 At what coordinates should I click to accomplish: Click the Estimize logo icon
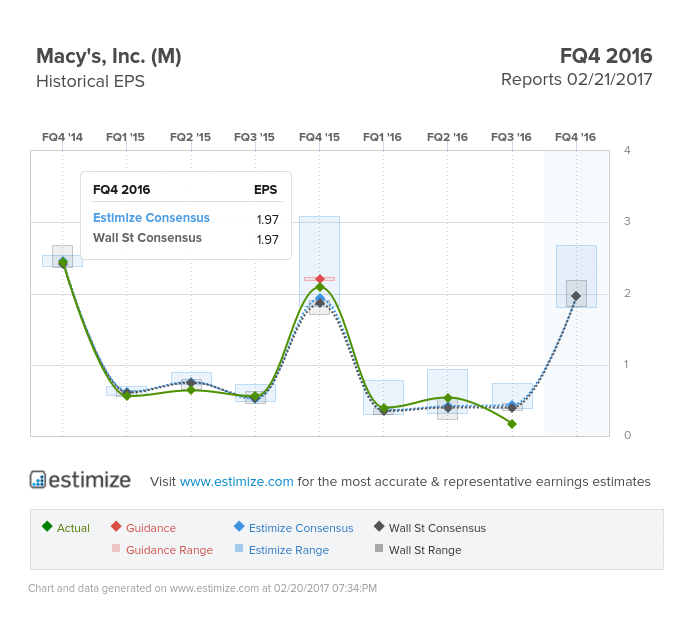click(x=38, y=479)
